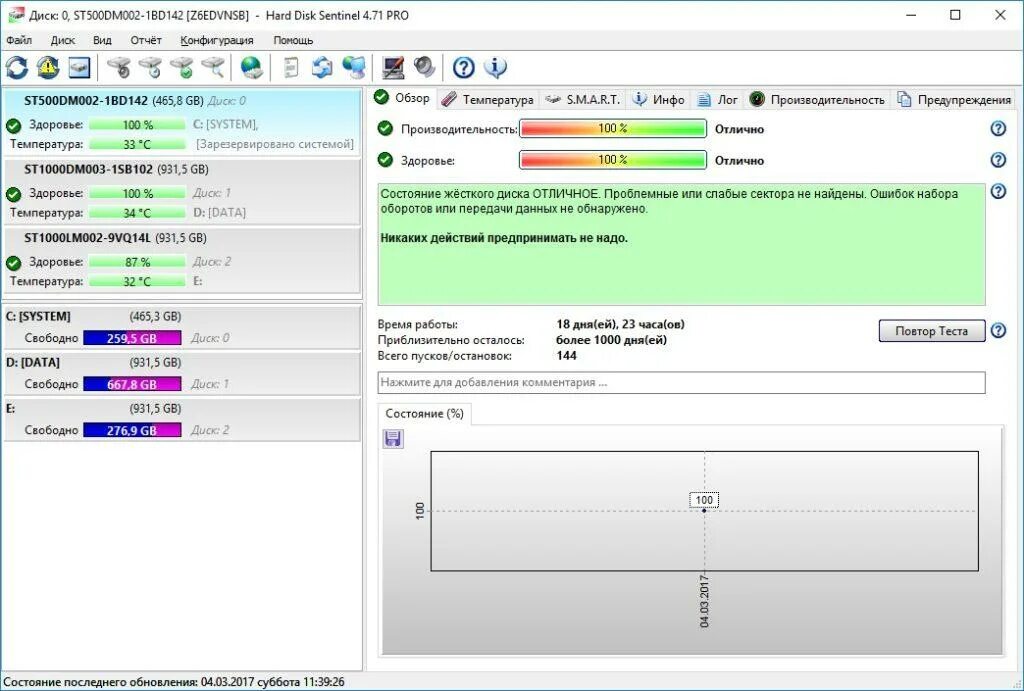Click the status bar last update text
Image resolution: width=1024 pixels, height=691 pixels.
point(174,682)
